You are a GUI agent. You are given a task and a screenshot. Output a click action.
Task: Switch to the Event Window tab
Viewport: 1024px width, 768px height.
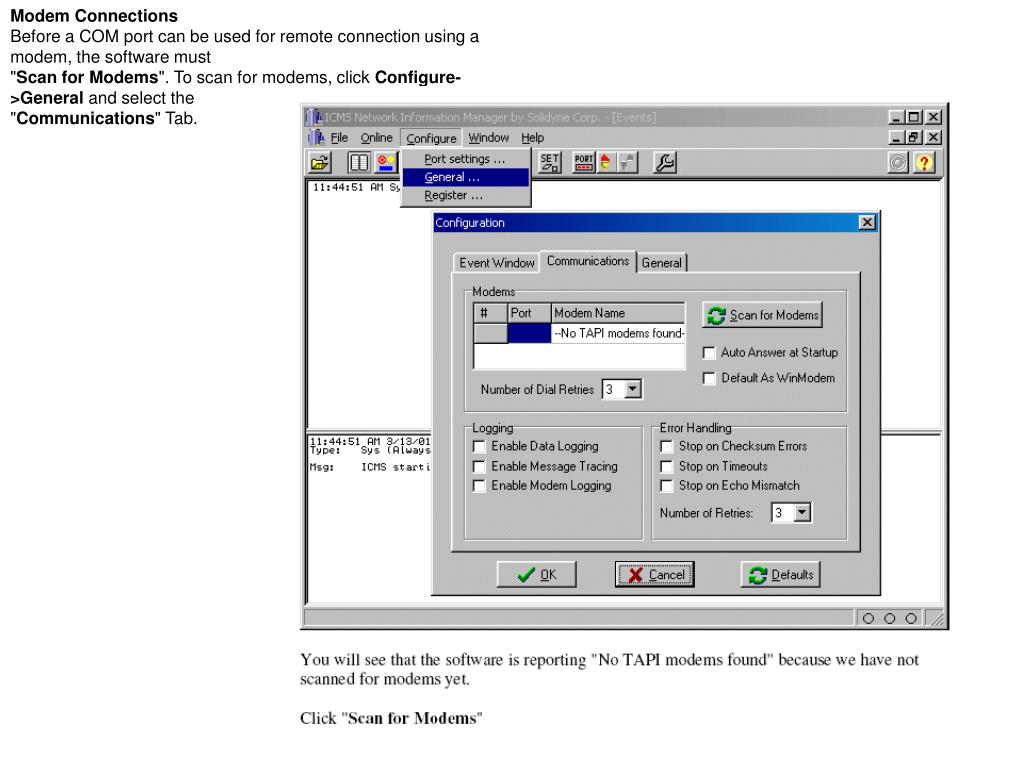click(x=496, y=263)
